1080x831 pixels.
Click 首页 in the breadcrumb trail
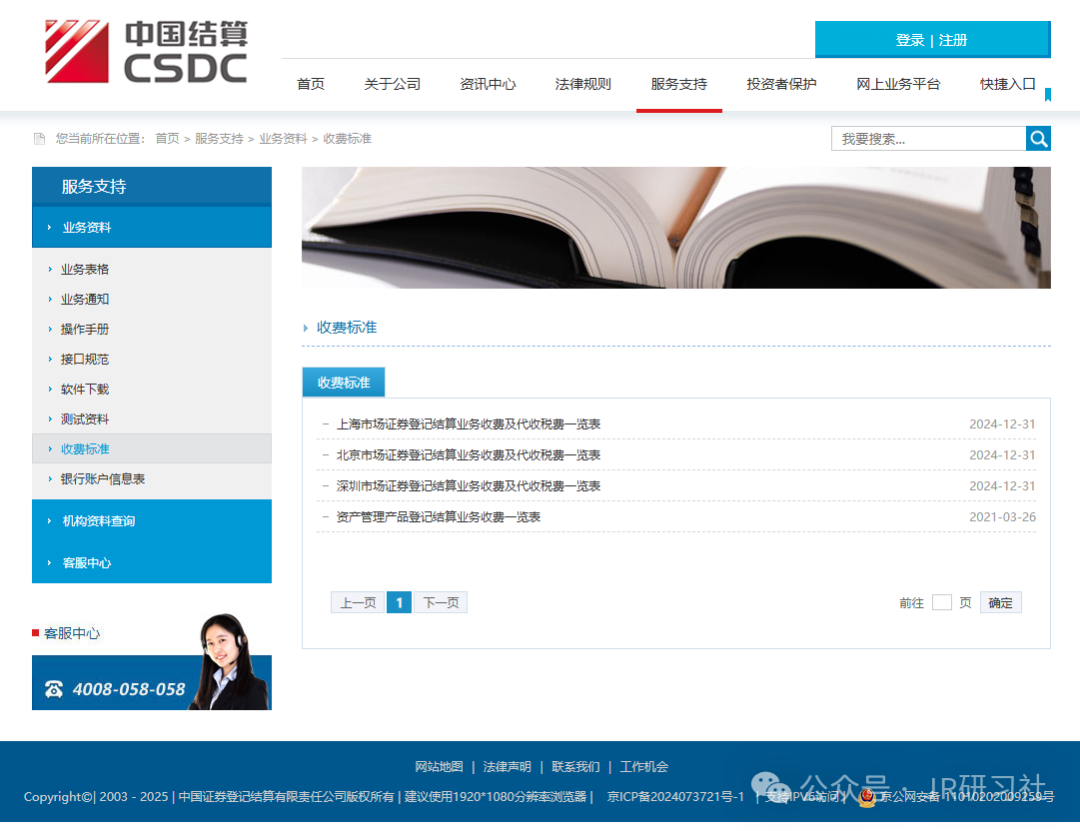pyautogui.click(x=167, y=138)
